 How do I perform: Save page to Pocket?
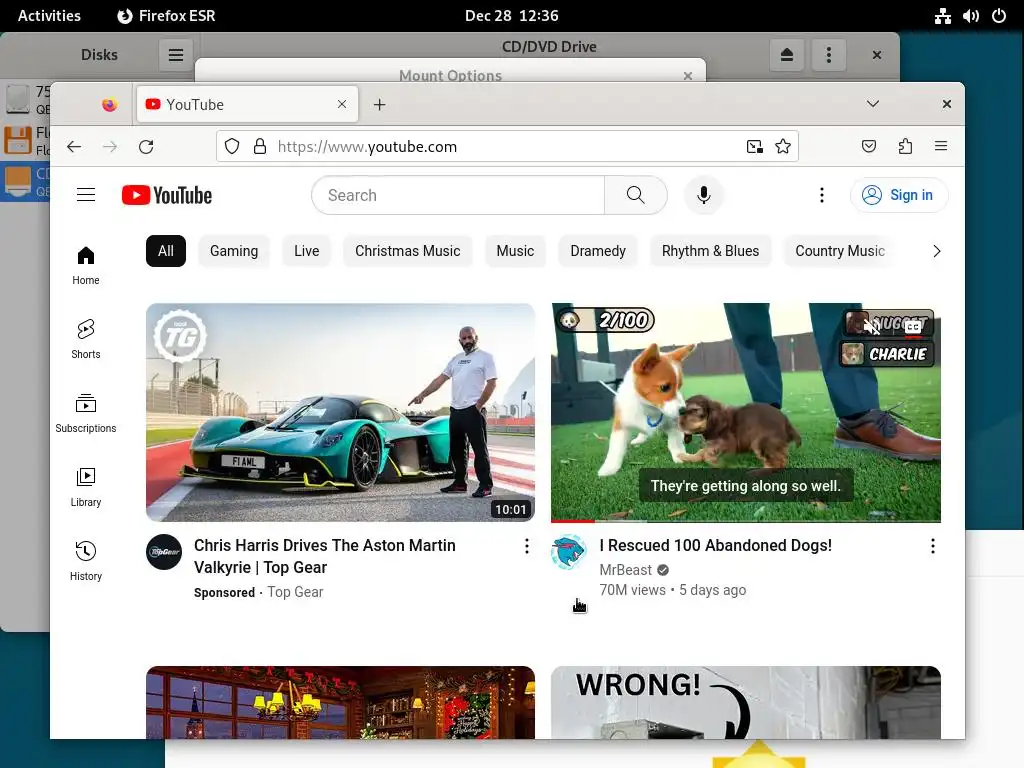coord(869,146)
